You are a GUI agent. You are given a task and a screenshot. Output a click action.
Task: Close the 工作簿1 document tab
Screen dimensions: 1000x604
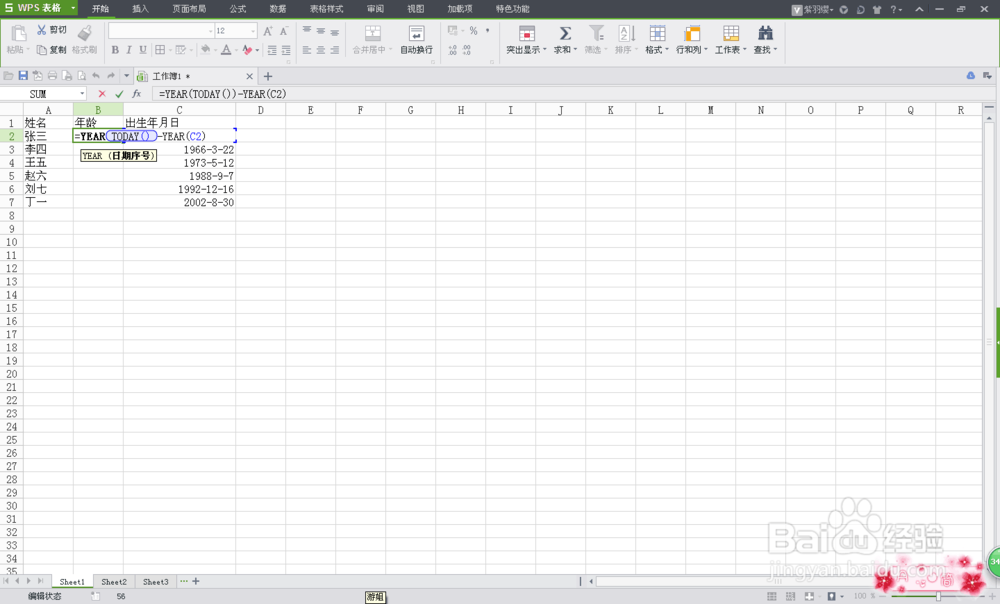(249, 76)
